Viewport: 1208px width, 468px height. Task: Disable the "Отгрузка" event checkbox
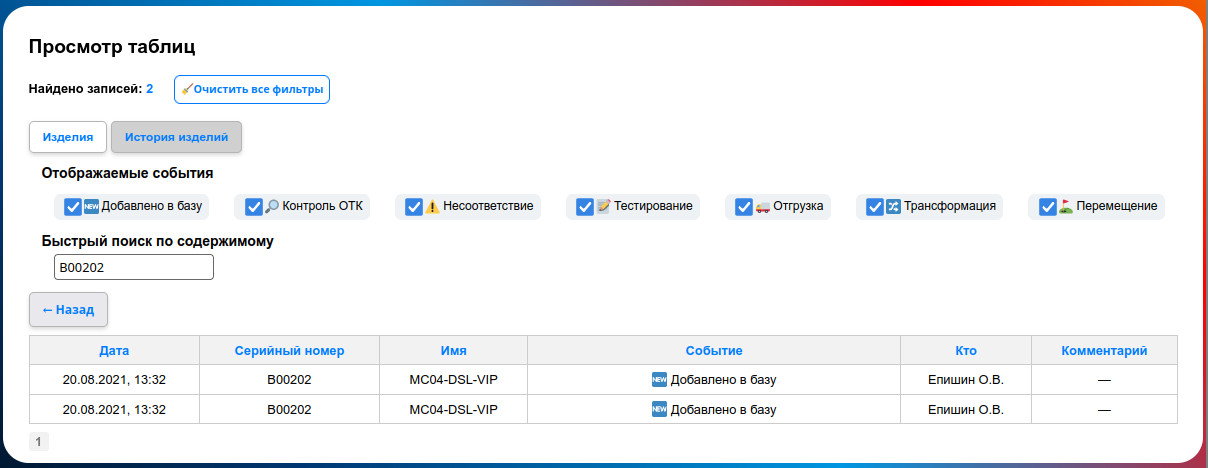click(x=743, y=207)
